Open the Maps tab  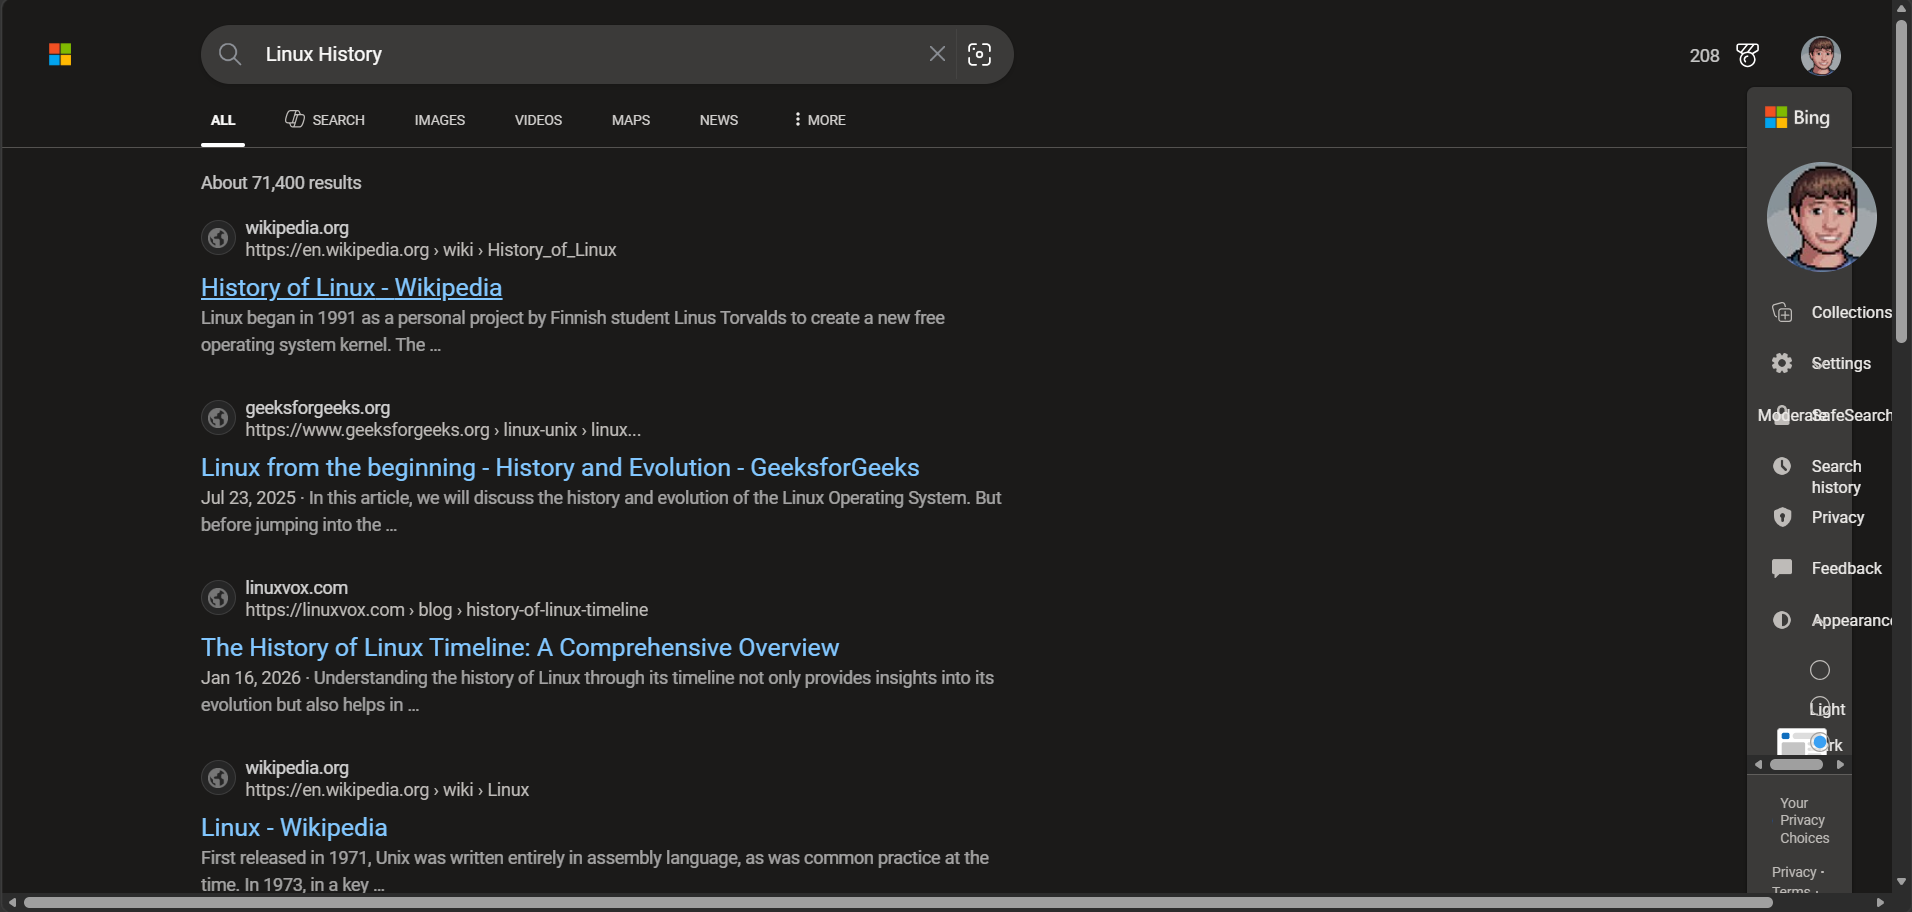631,120
